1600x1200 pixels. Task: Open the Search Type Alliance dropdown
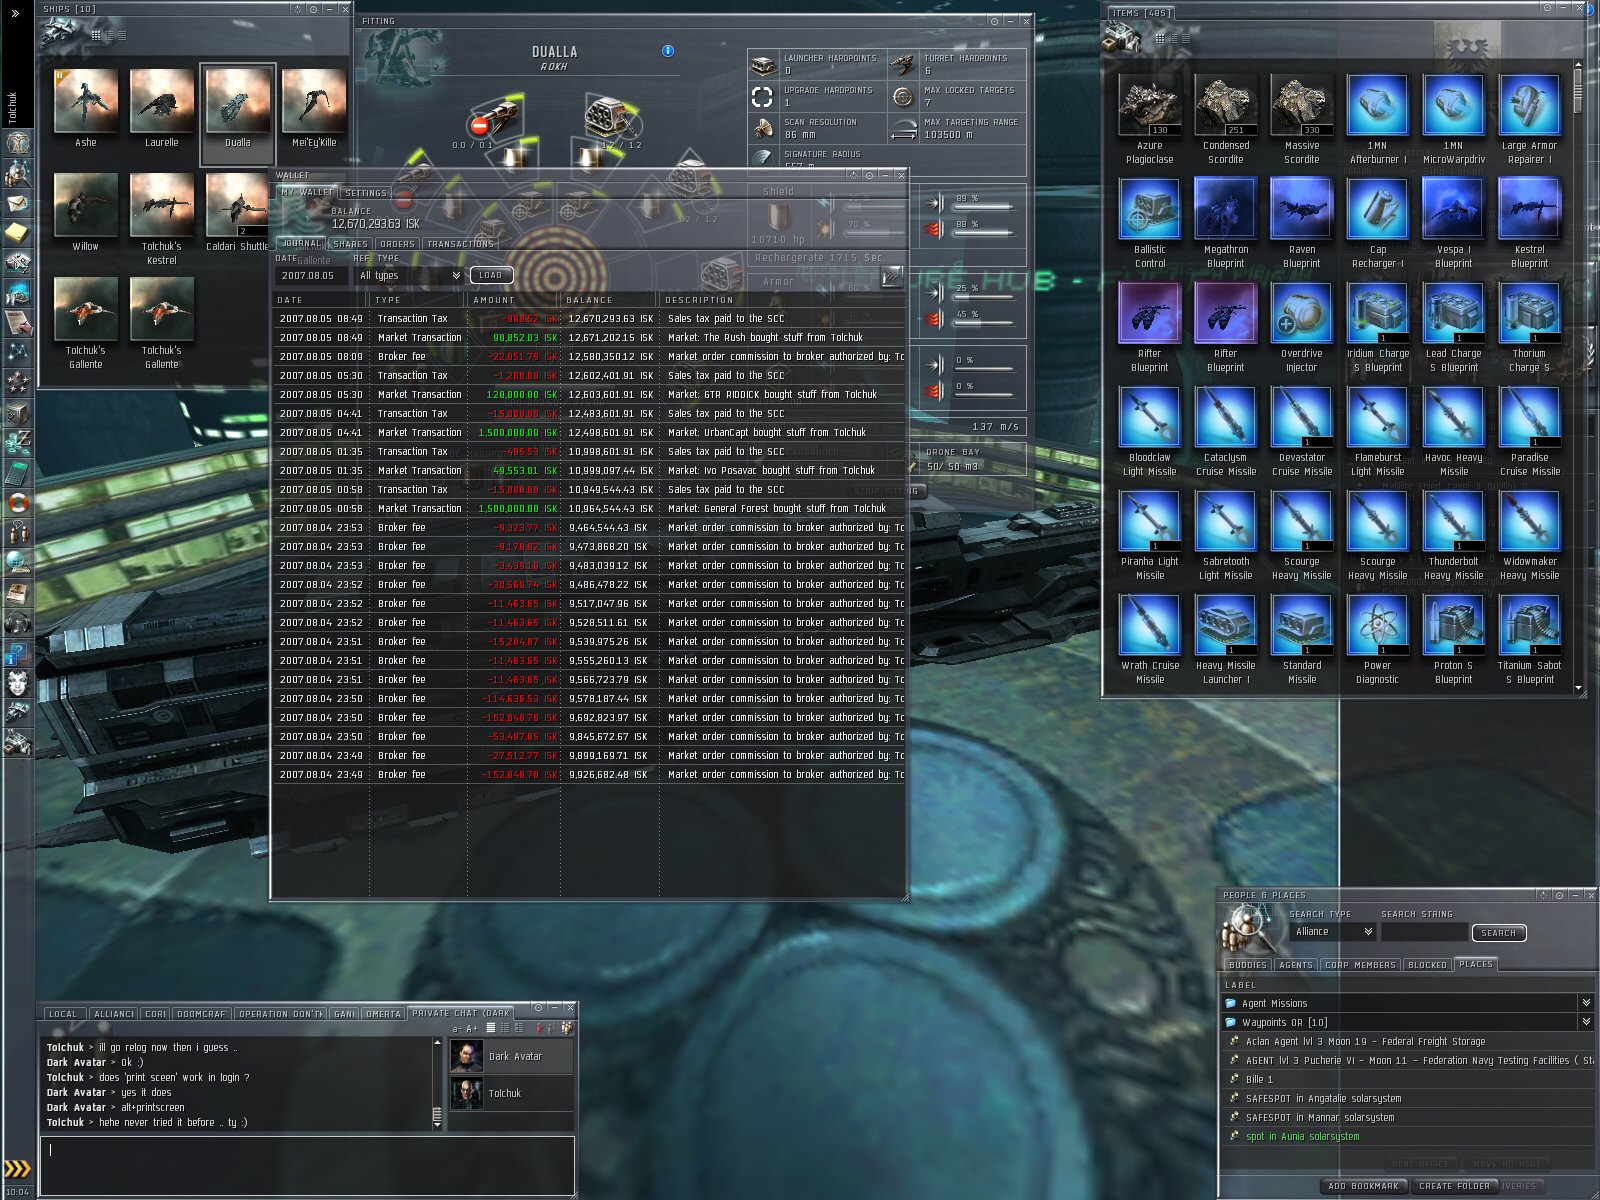point(1333,931)
